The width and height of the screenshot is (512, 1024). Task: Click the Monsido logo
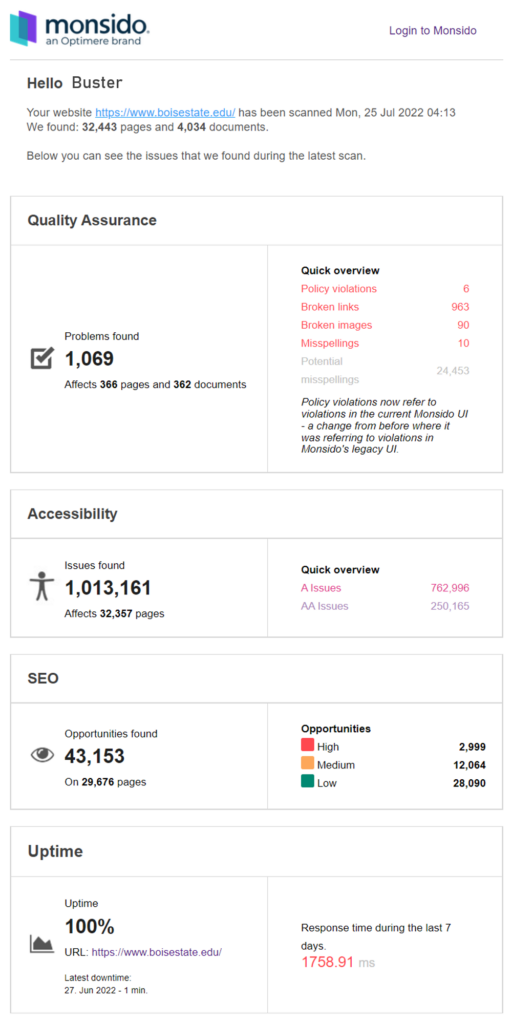click(80, 28)
